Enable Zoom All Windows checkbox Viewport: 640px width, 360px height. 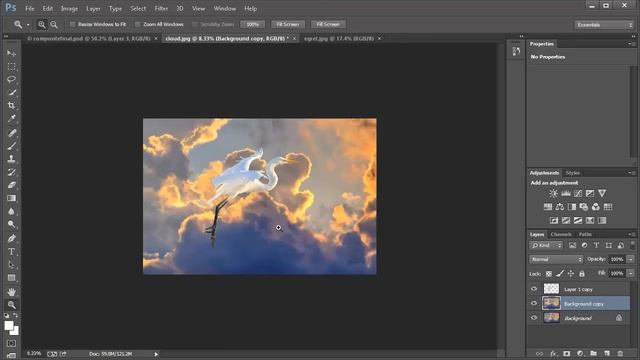(x=138, y=24)
